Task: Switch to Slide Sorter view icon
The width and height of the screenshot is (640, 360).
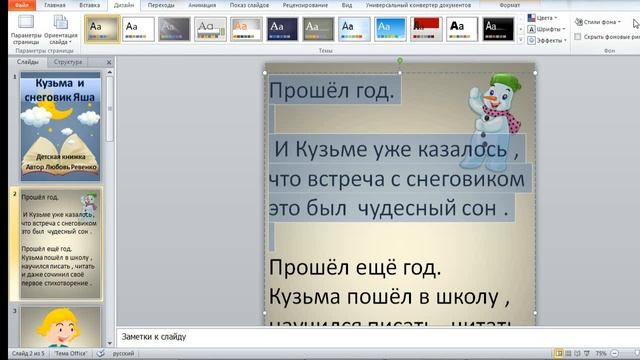Action: 568,353
